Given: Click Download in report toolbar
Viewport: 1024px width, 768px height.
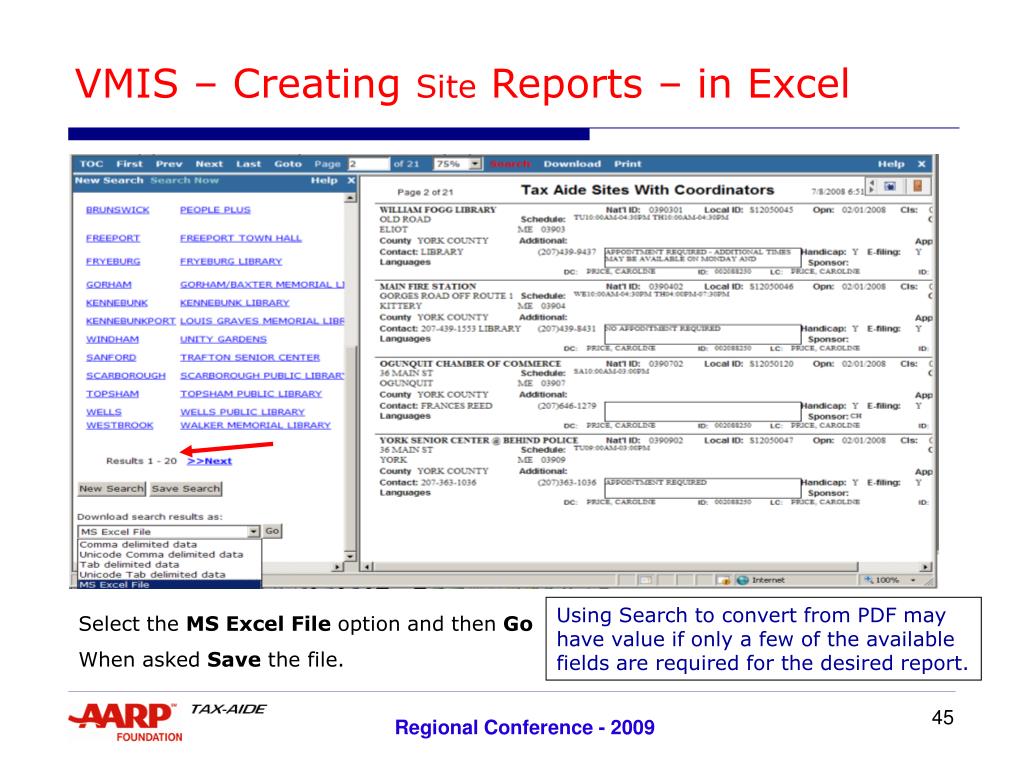Looking at the screenshot, I should coord(572,164).
